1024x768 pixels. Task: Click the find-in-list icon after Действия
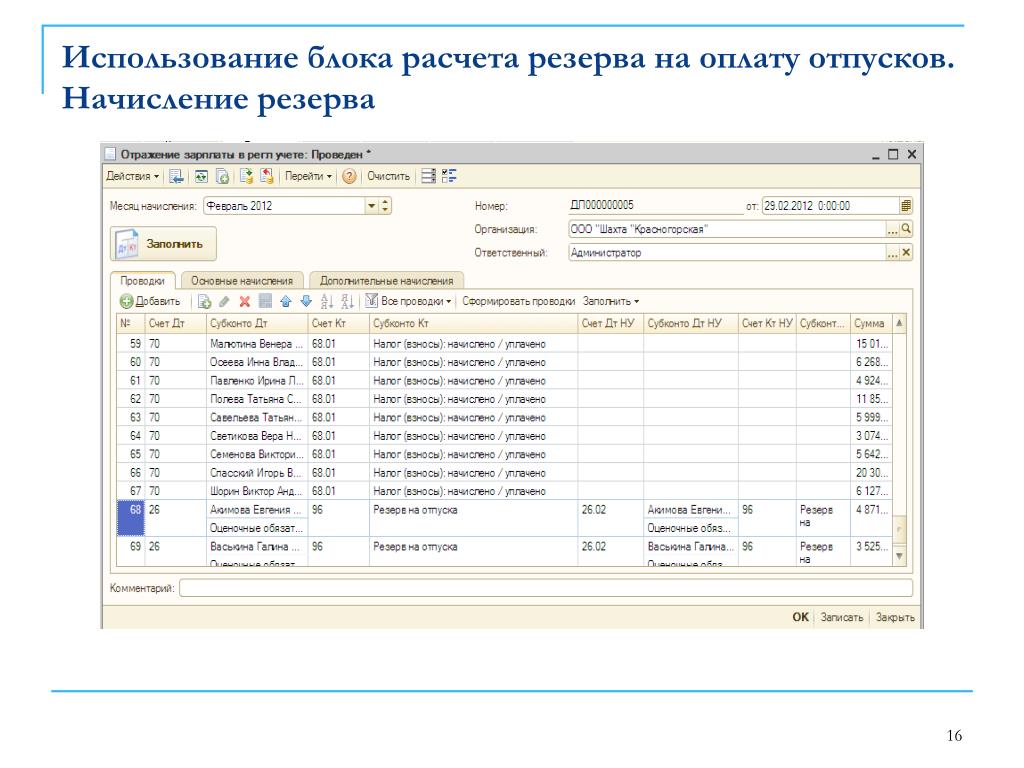(176, 176)
